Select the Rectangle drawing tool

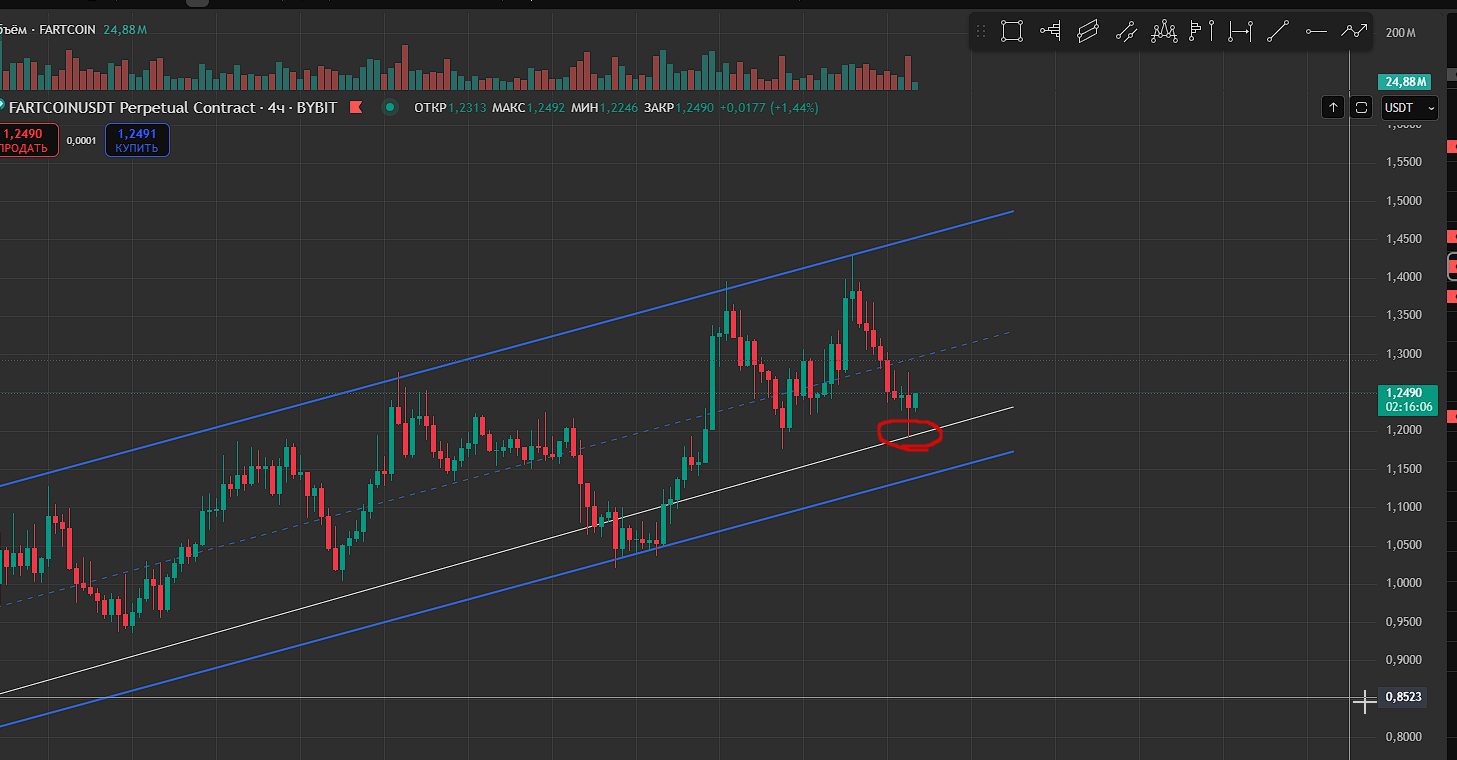[x=1012, y=32]
